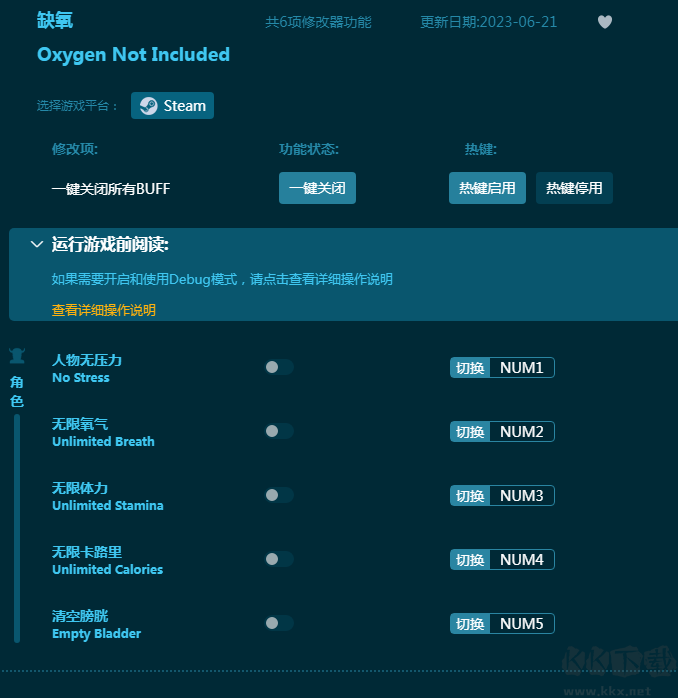Click 切换 button for NUM2 hotkey
Screen dimensions: 678x698
point(470,432)
